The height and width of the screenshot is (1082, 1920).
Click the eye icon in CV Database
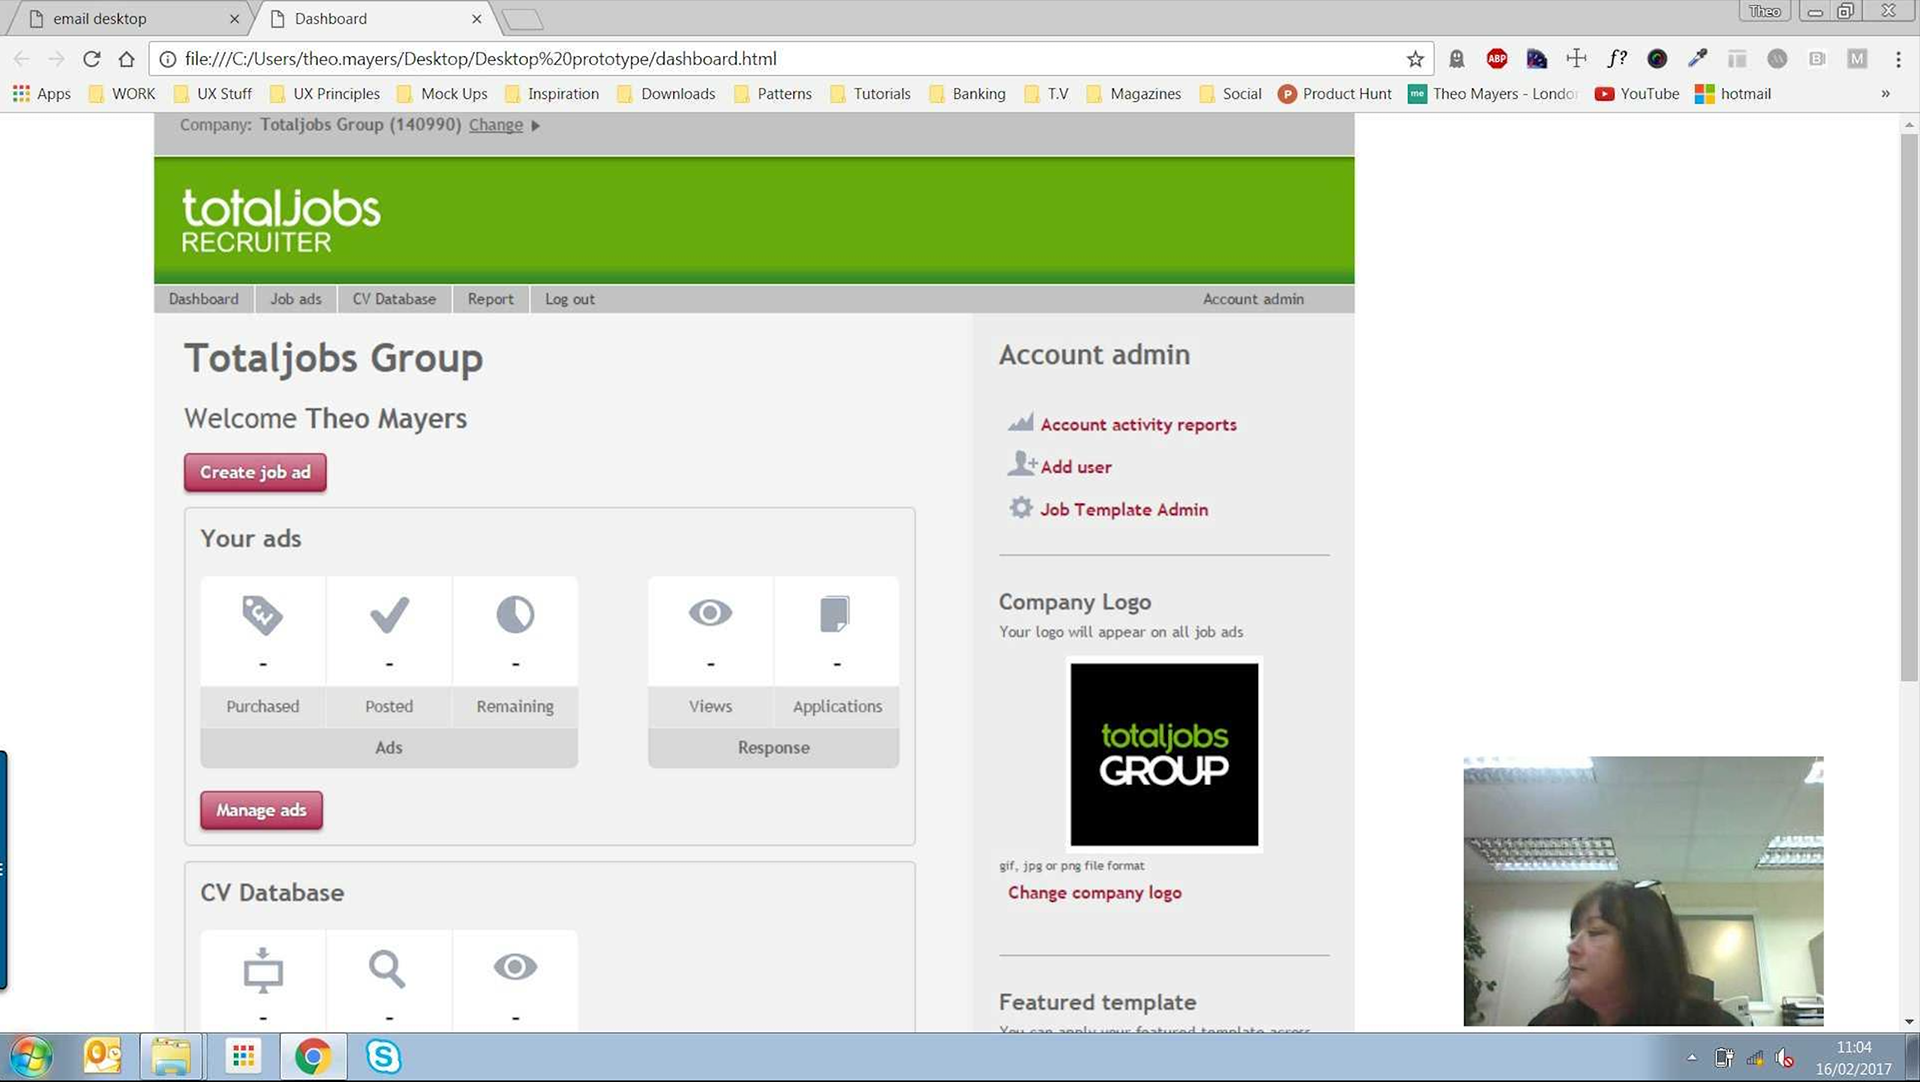point(515,967)
